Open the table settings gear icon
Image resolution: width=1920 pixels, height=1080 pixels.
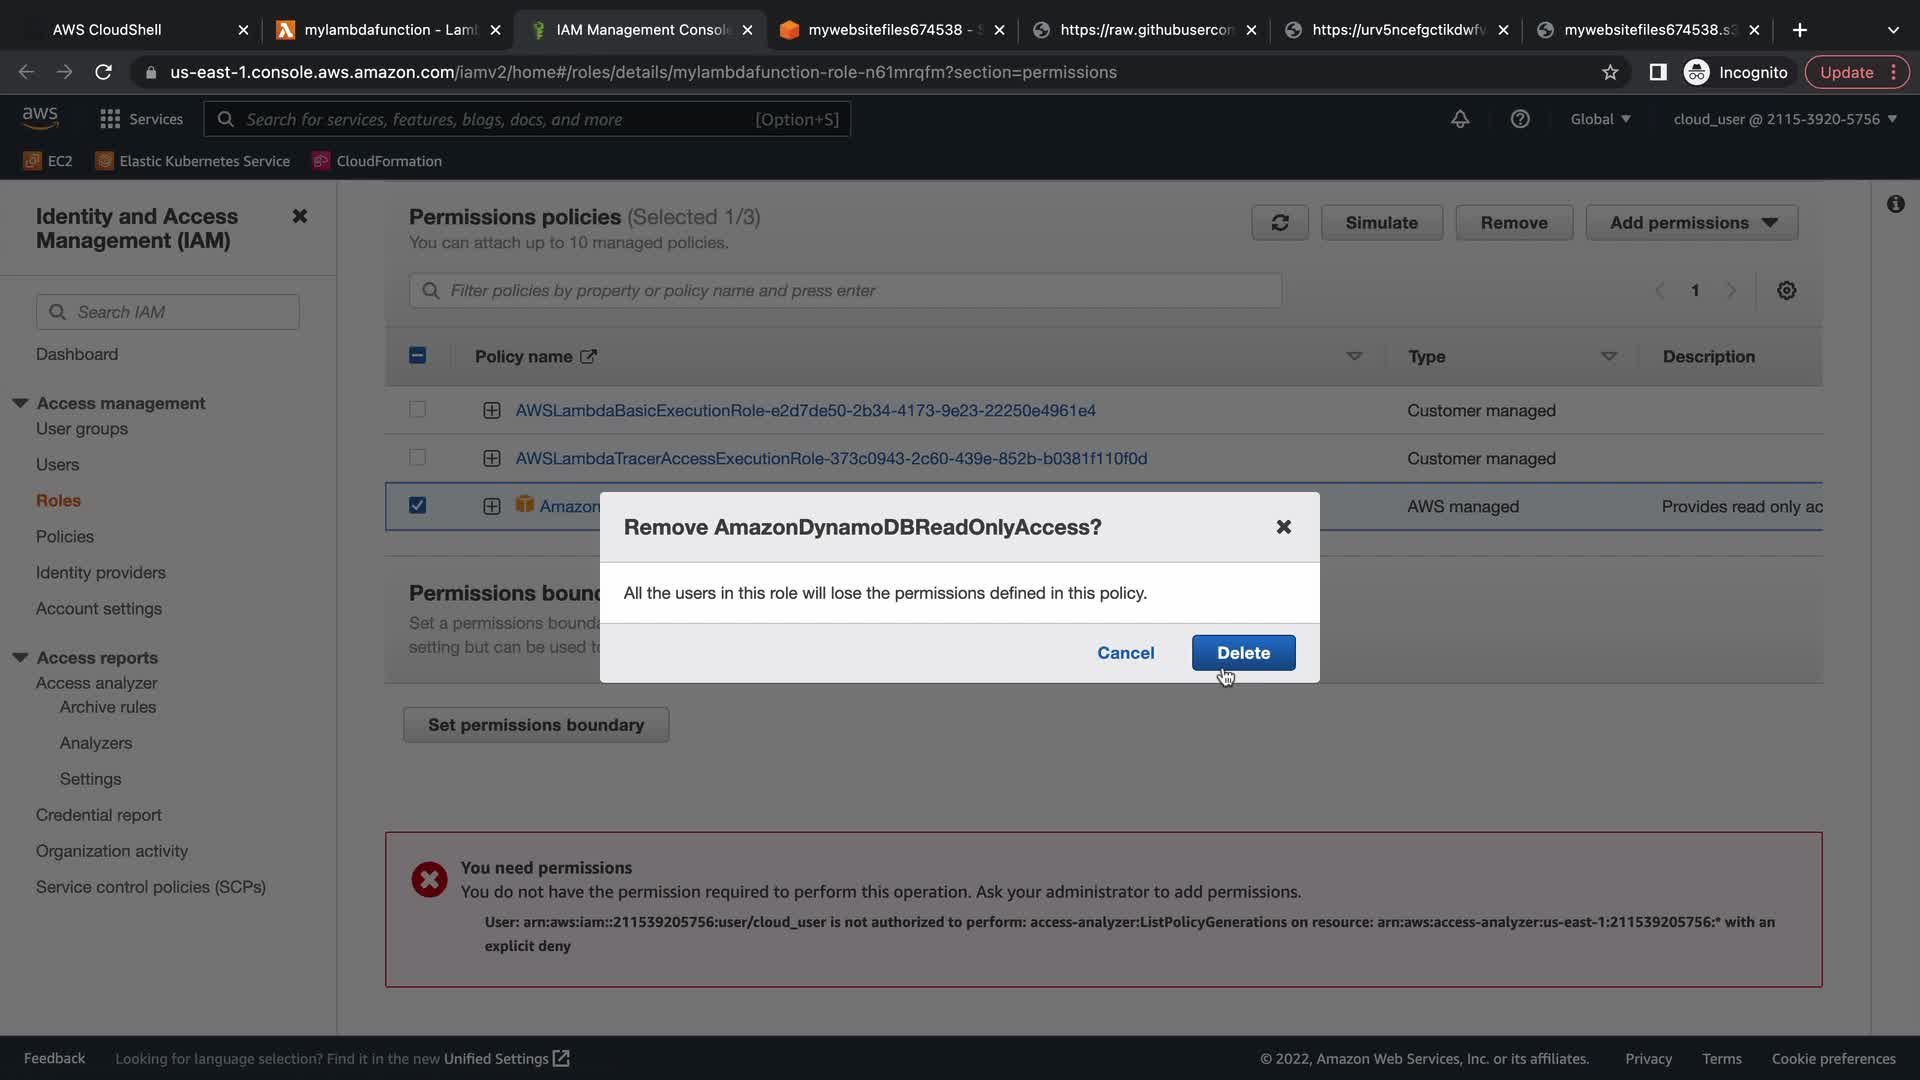tap(1786, 291)
